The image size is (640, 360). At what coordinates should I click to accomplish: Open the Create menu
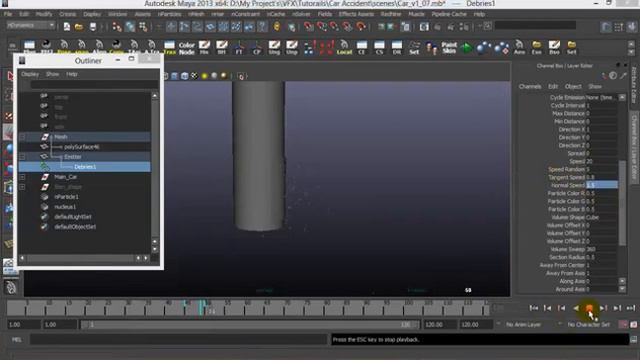click(67, 14)
